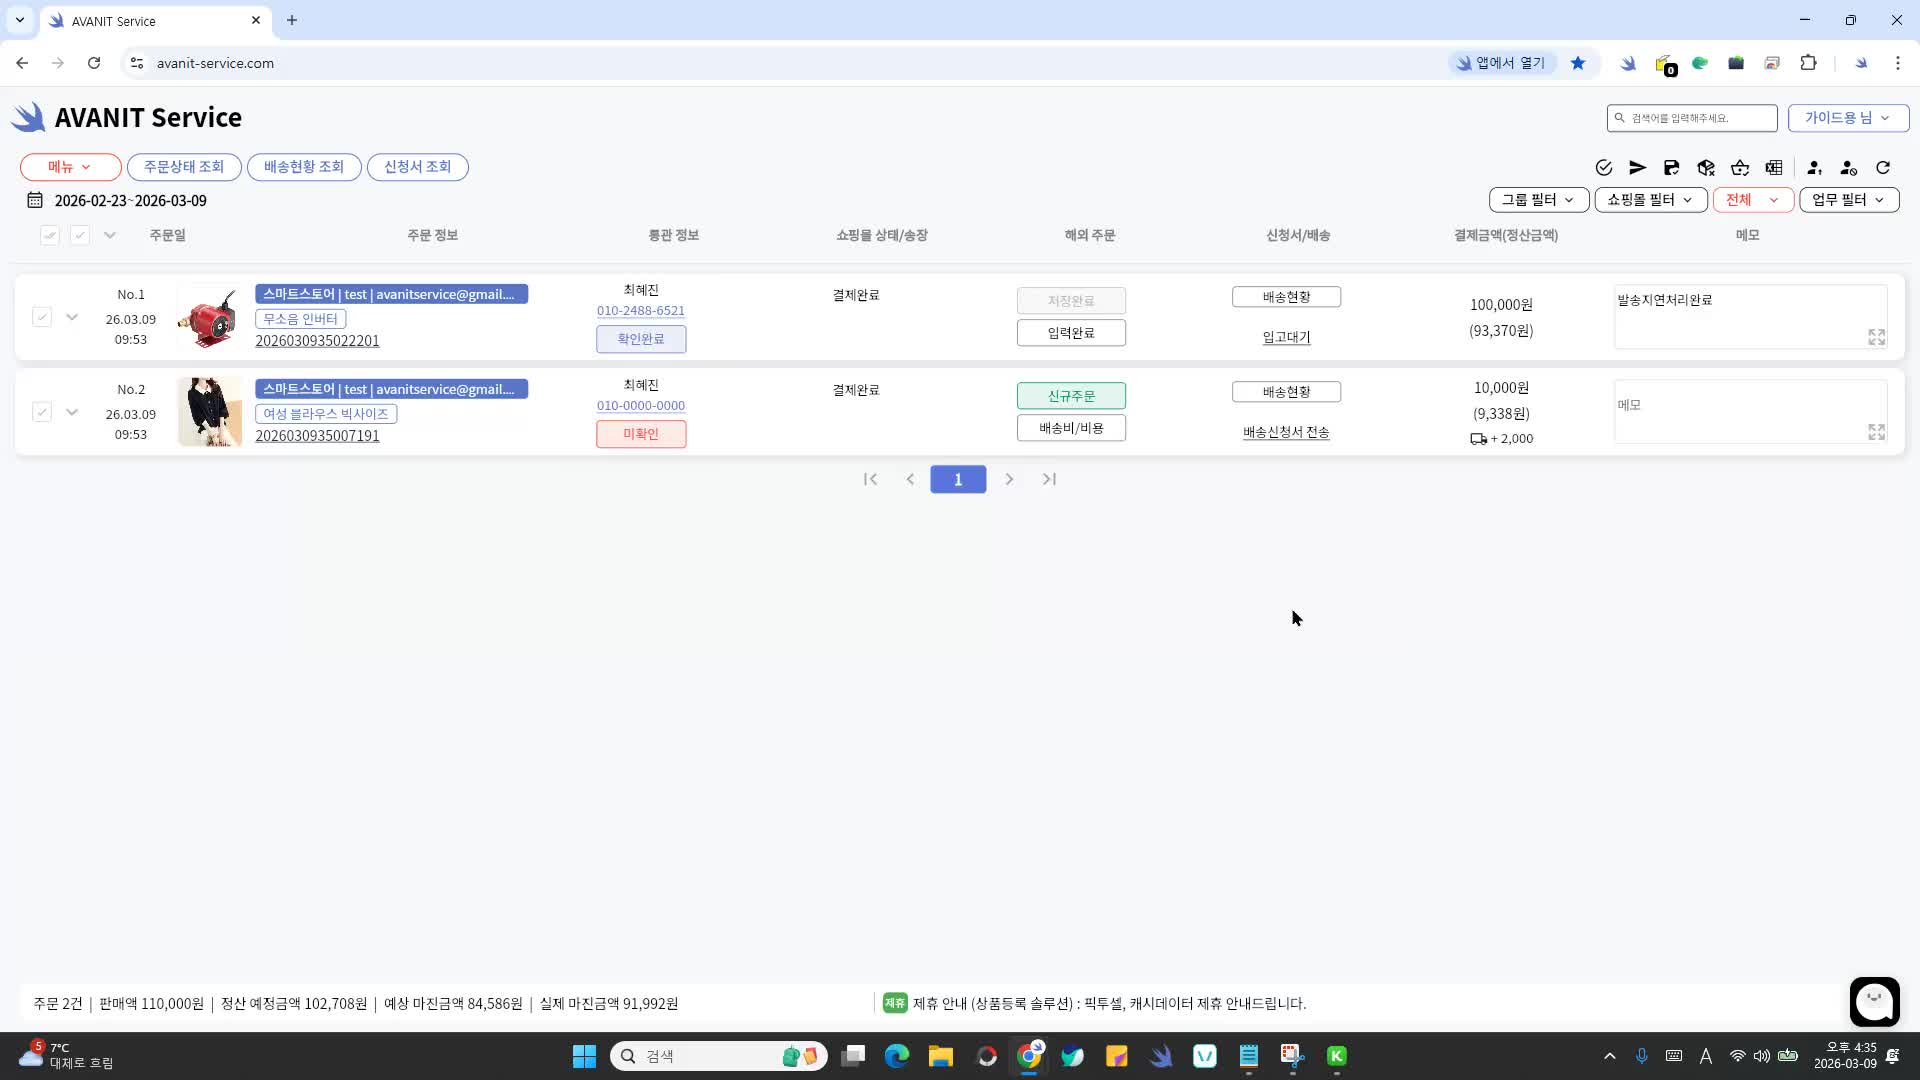
Task: Switch to 배송현황 조회 tab
Action: (304, 167)
